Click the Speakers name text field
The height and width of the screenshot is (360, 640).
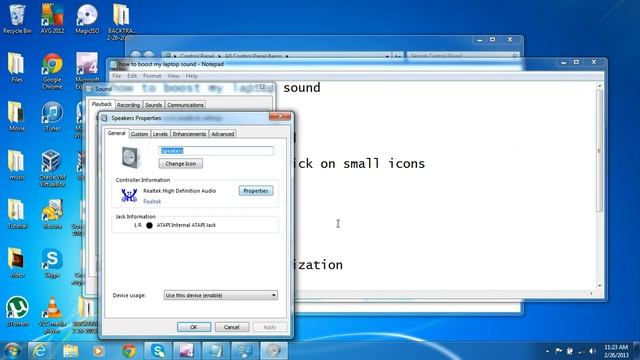[x=216, y=151]
